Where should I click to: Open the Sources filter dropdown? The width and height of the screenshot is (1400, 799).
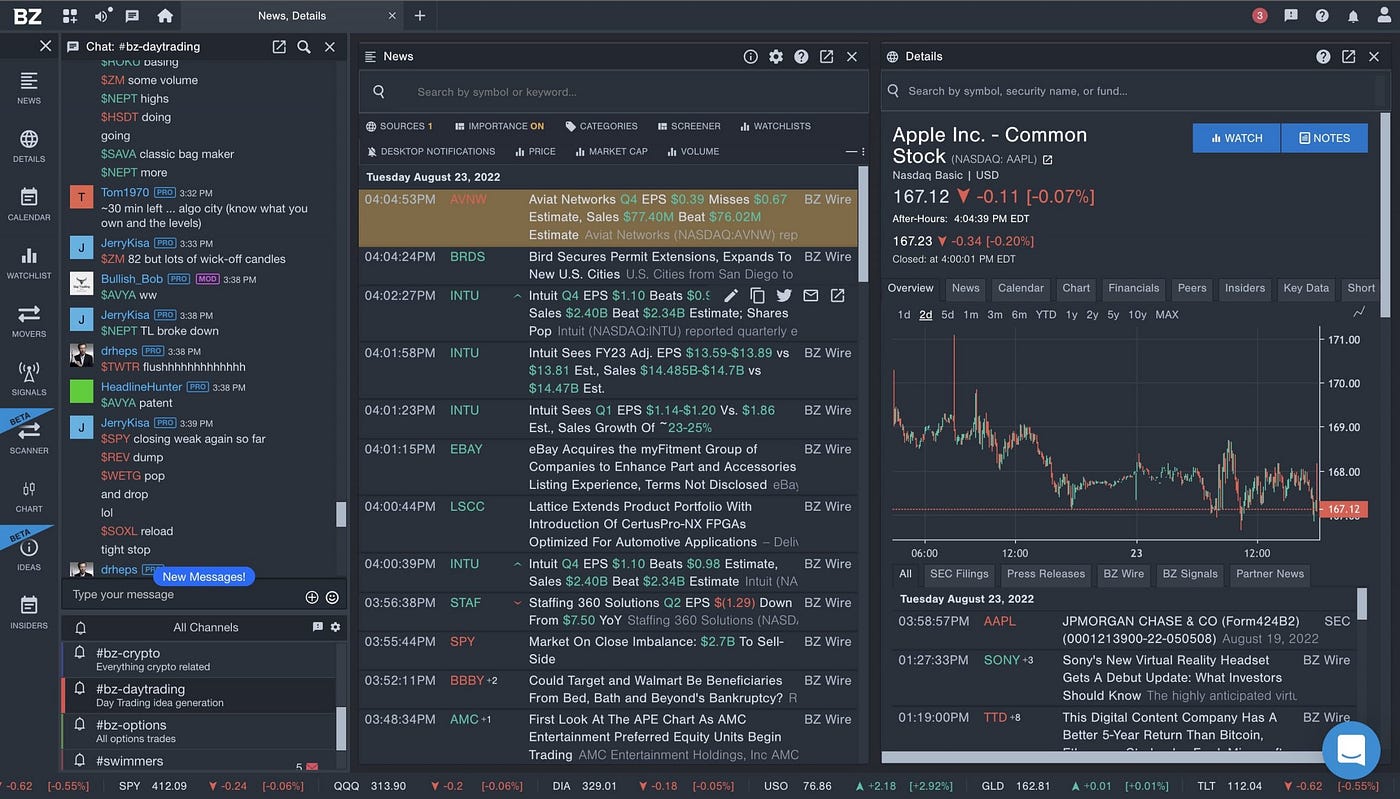click(x=399, y=126)
